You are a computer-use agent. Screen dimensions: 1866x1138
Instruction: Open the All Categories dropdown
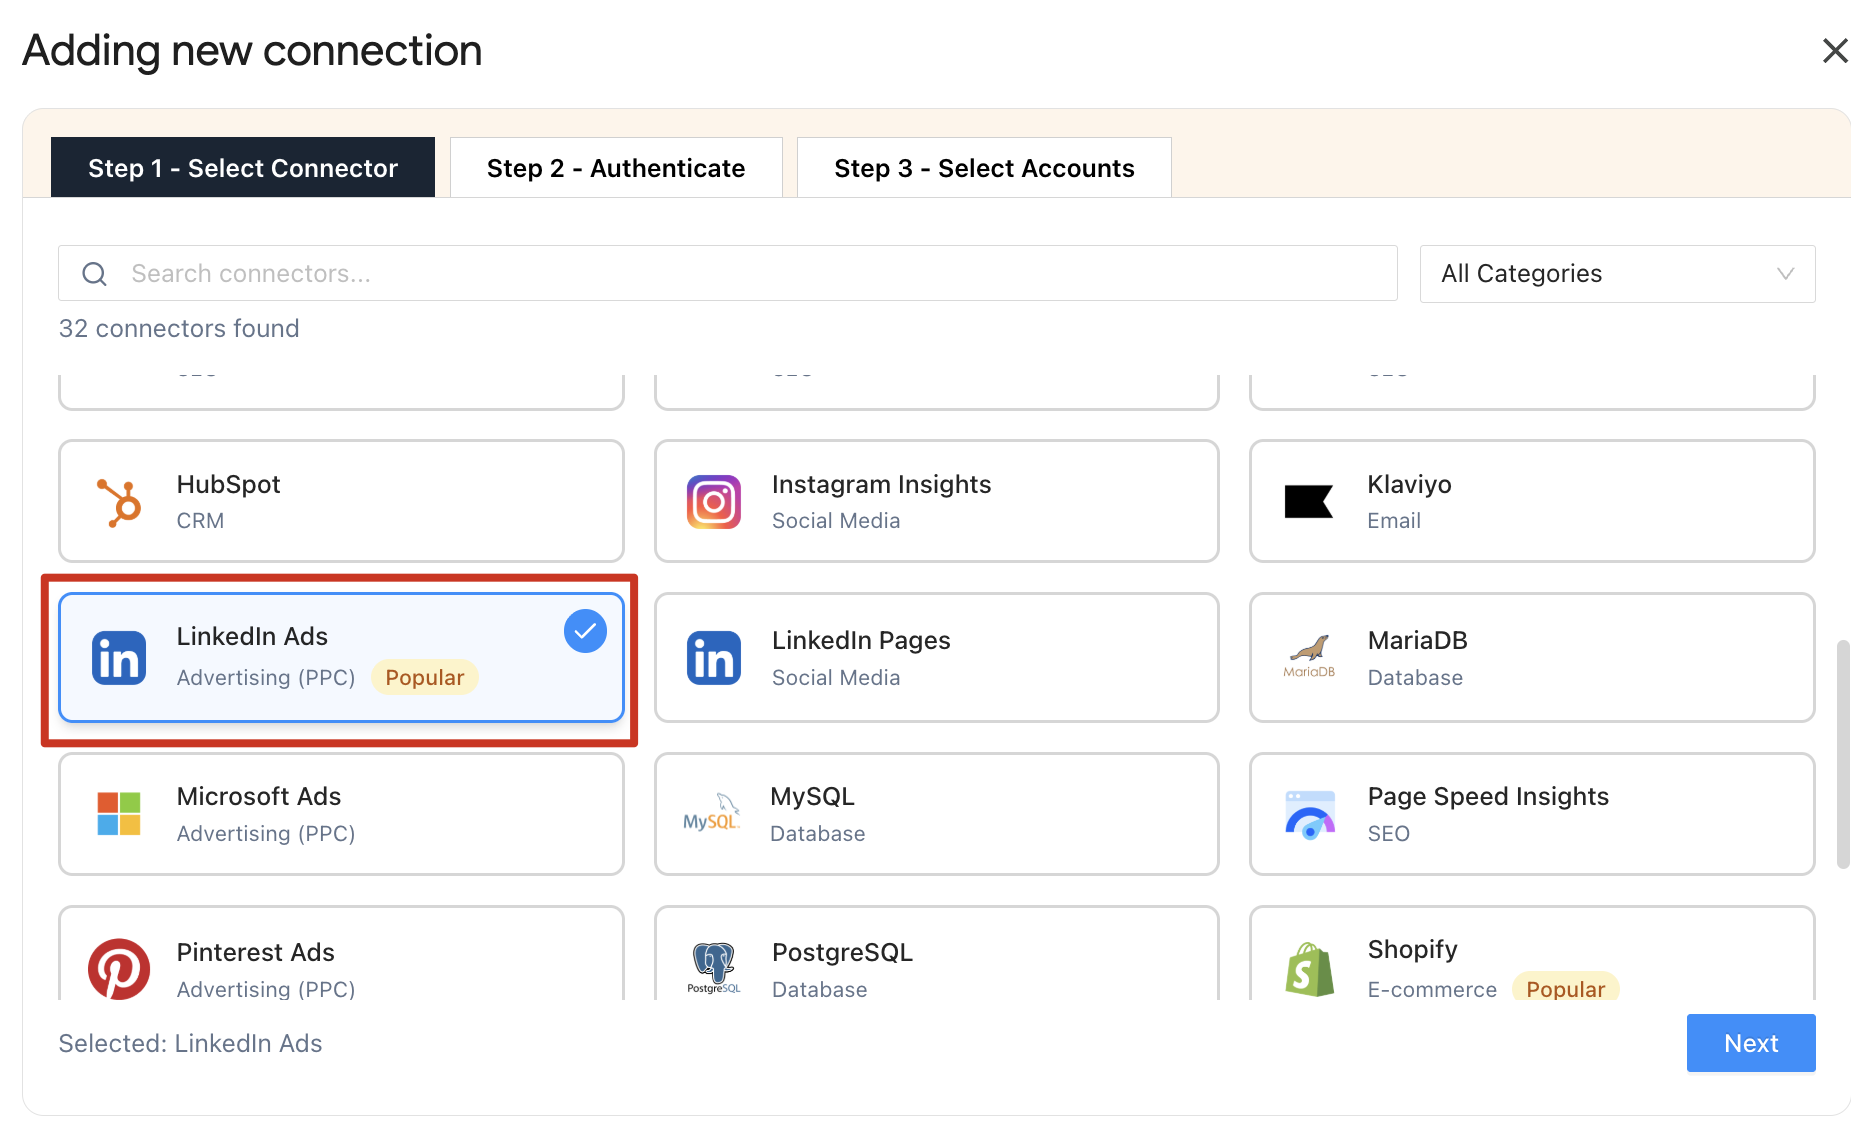1616,274
